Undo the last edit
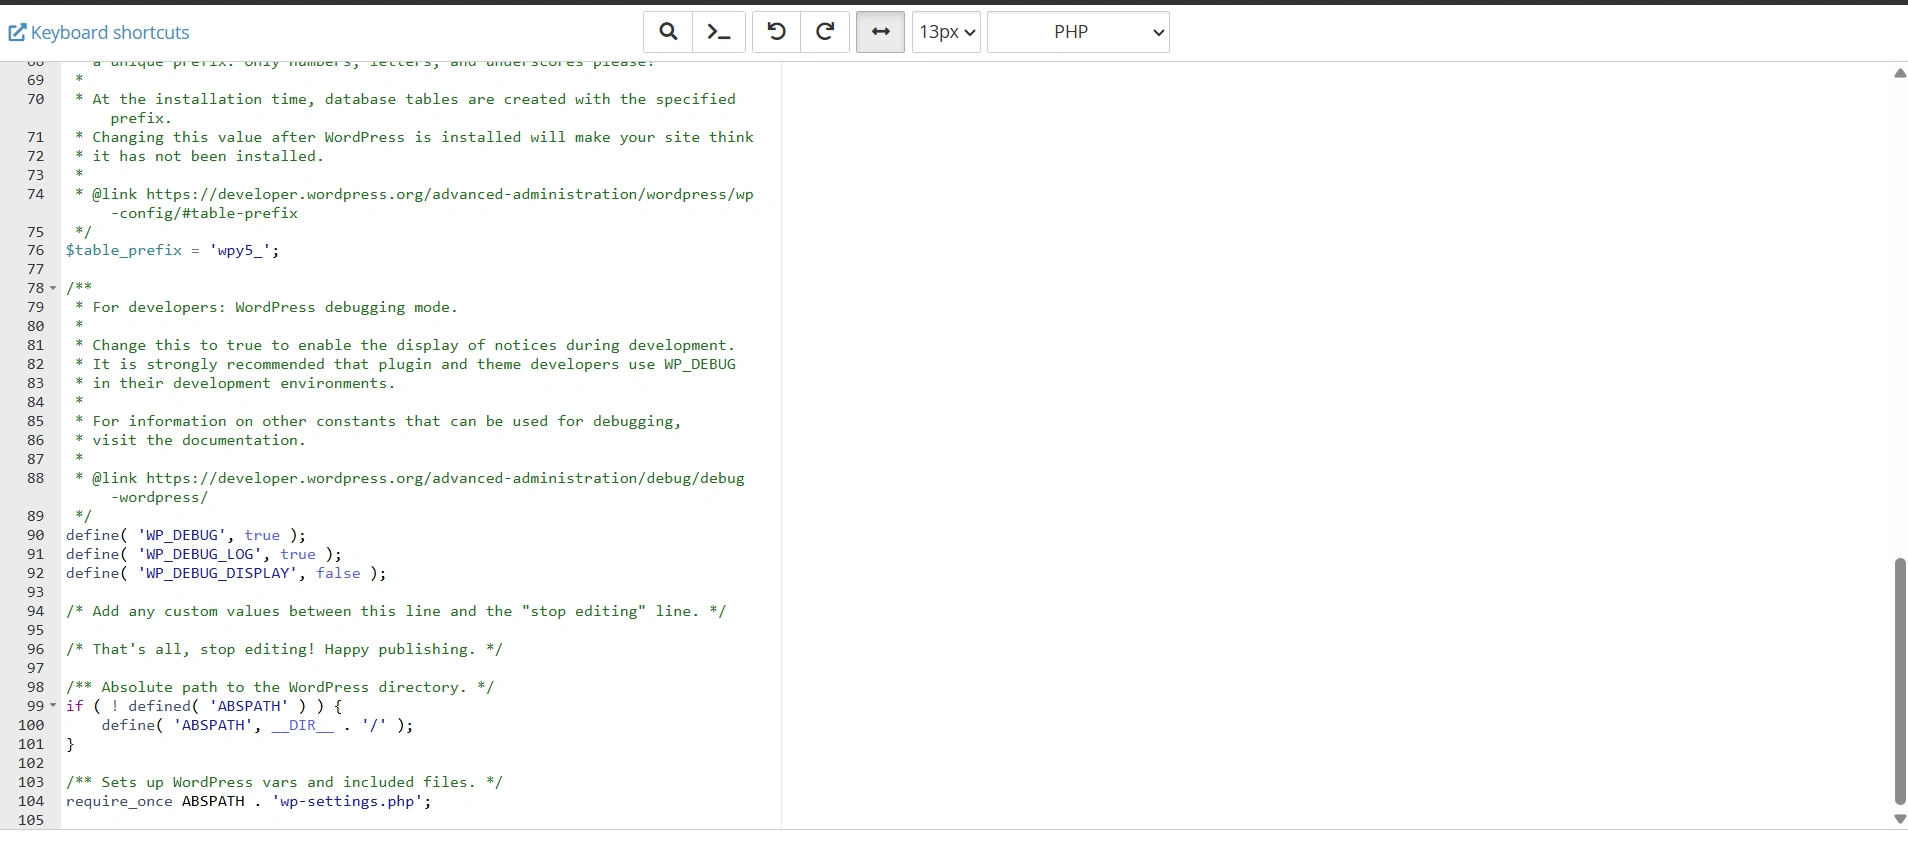The height and width of the screenshot is (842, 1908). pyautogui.click(x=776, y=32)
